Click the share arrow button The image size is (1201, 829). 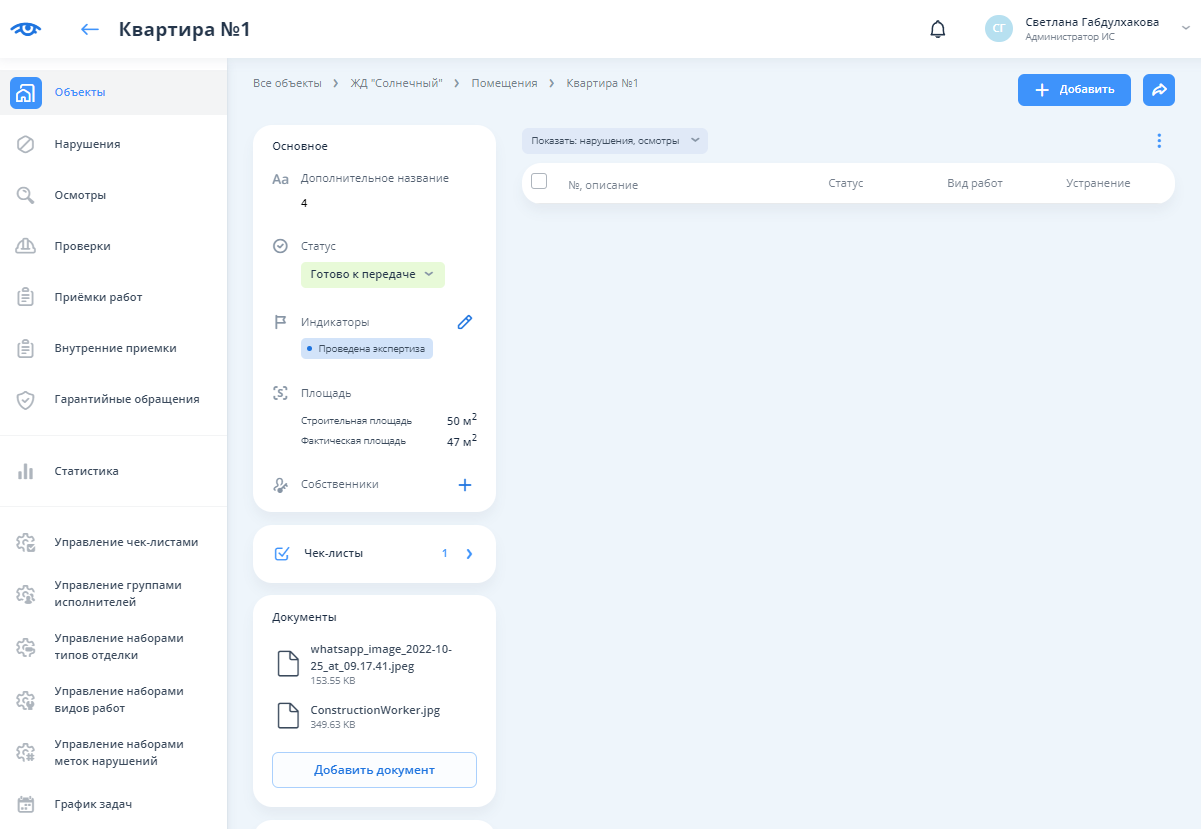click(x=1158, y=90)
